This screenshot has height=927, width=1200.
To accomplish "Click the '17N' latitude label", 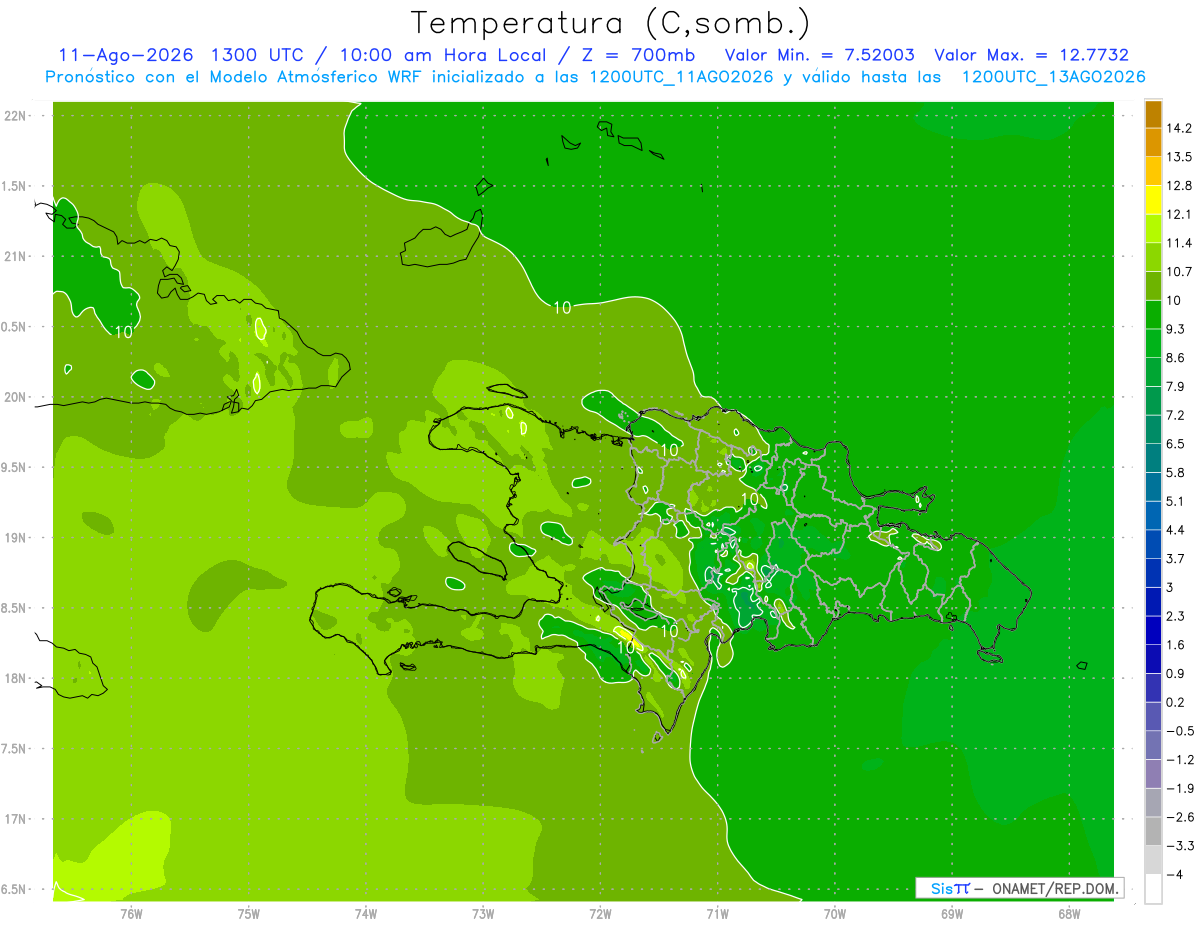I will click(x=15, y=819).
